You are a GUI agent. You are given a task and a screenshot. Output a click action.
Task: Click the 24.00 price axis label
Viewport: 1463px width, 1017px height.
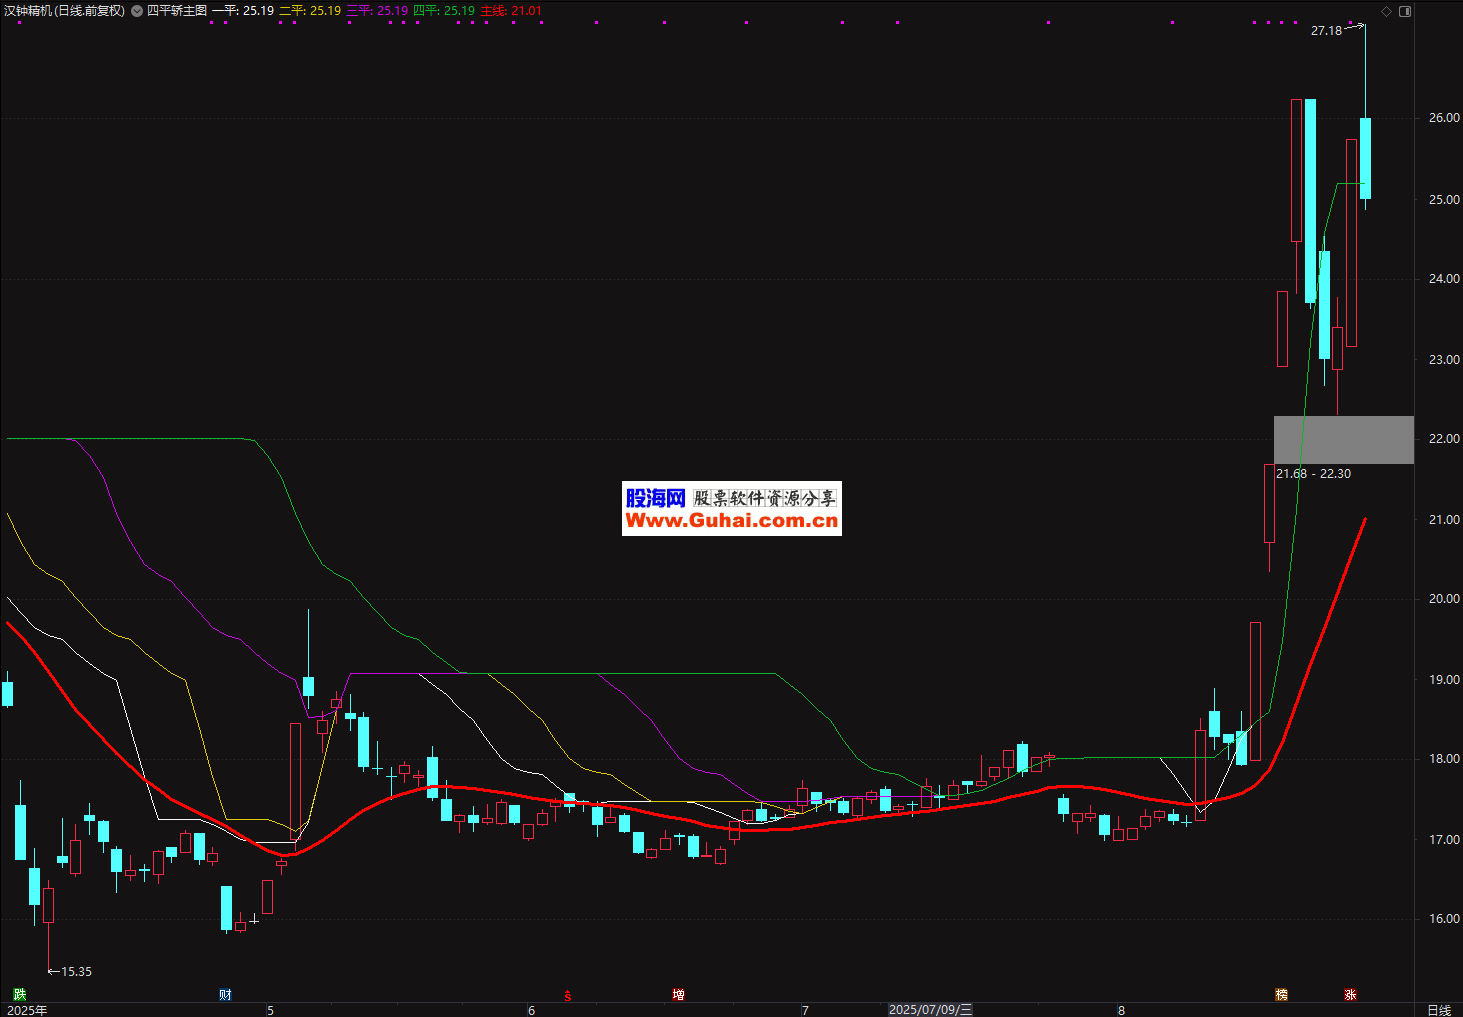coord(1444,279)
